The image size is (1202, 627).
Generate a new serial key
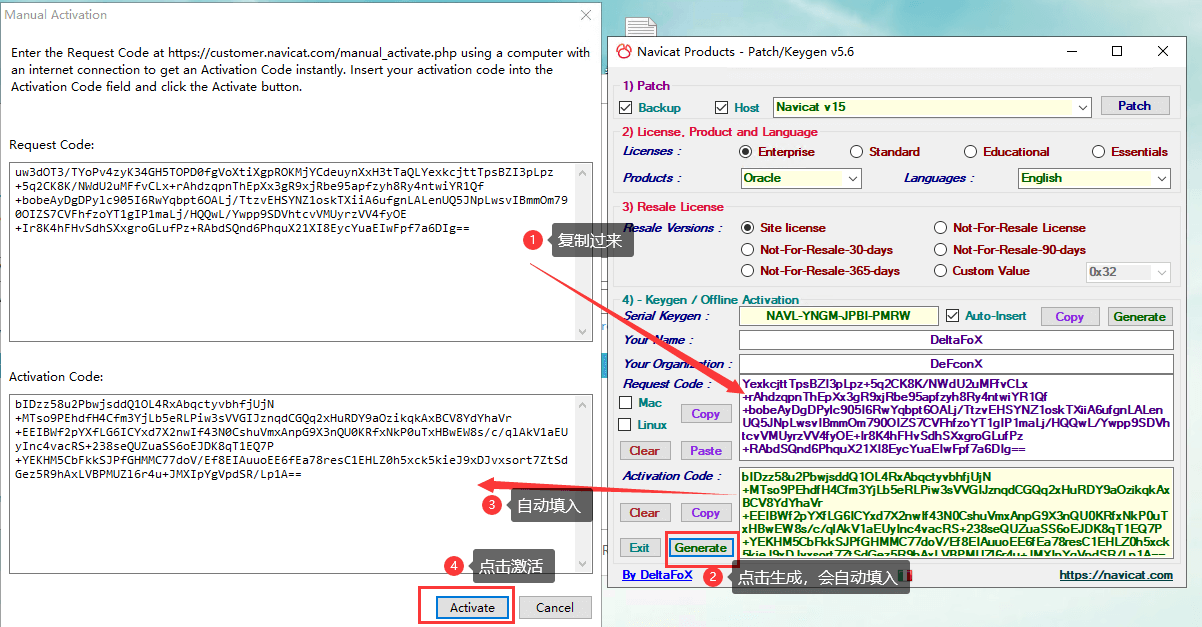(1139, 317)
